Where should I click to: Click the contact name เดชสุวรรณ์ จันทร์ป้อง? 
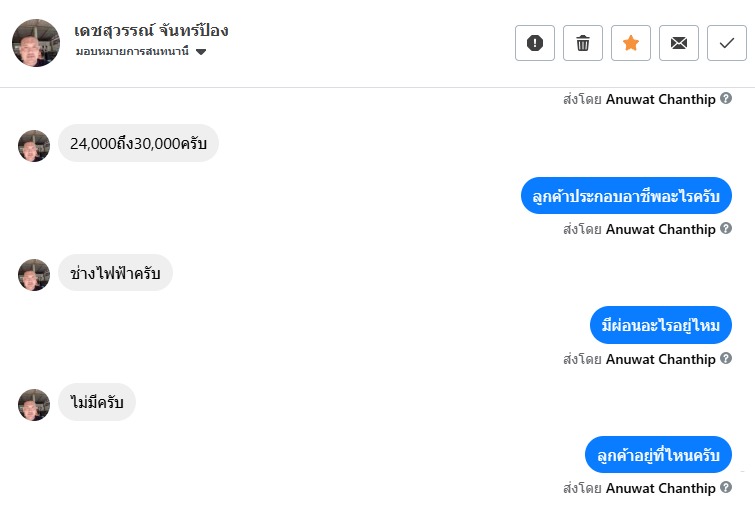(151, 29)
